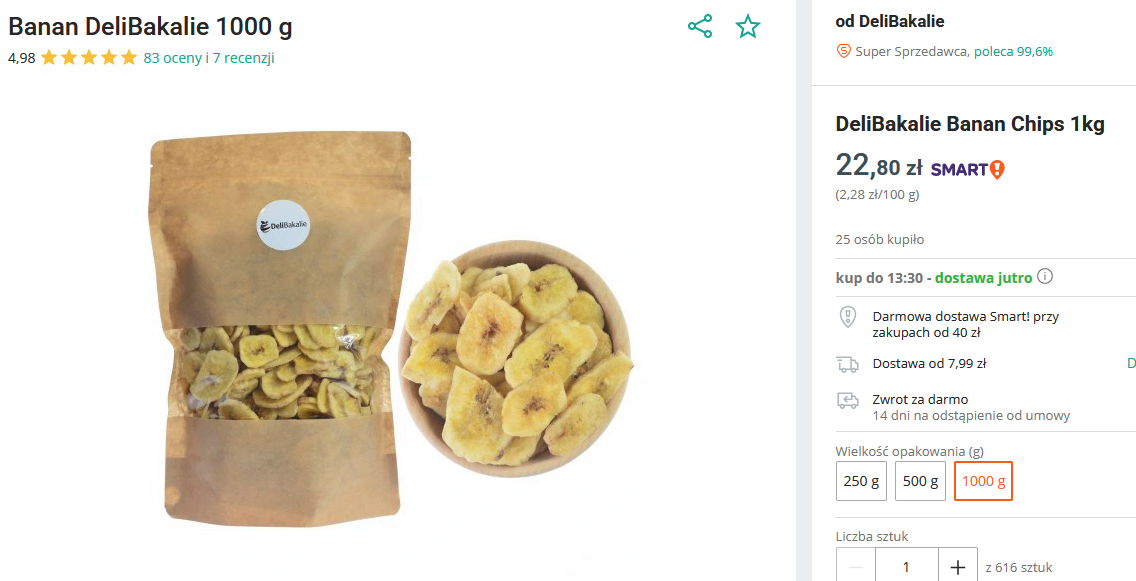Click the delivery info circle icon

click(x=1046, y=277)
